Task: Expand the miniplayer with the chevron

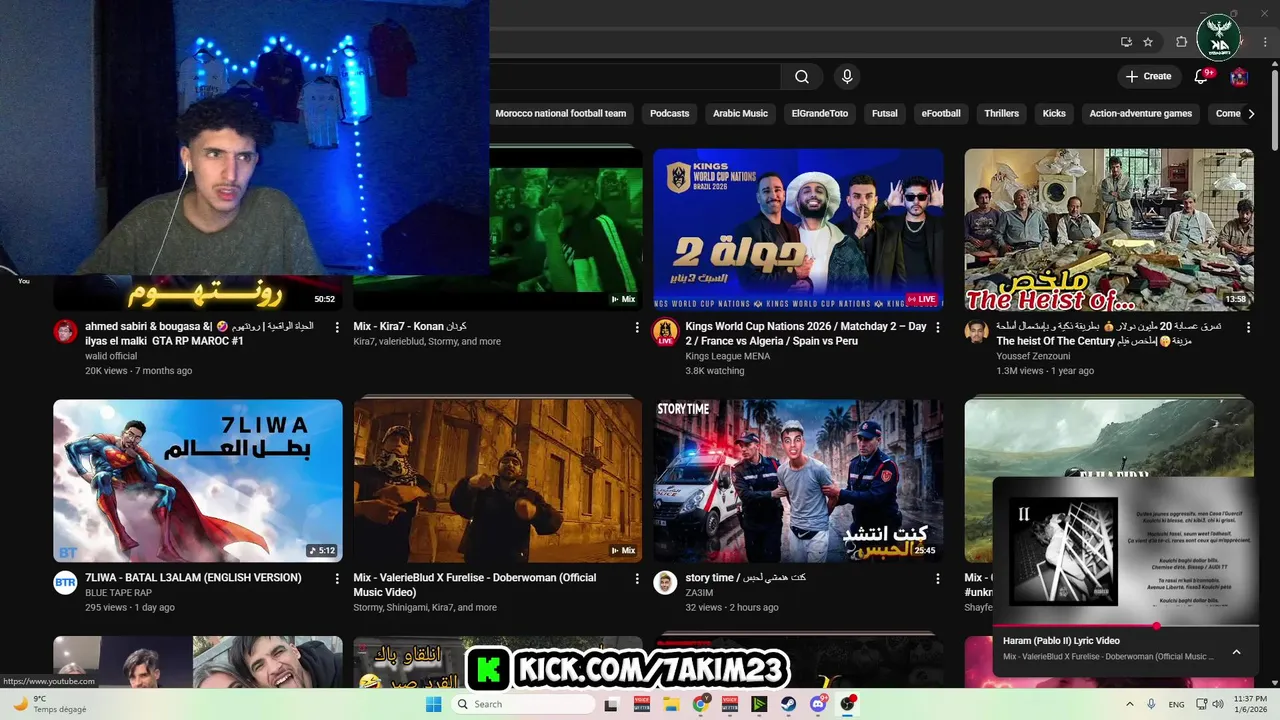Action: (x=1236, y=652)
